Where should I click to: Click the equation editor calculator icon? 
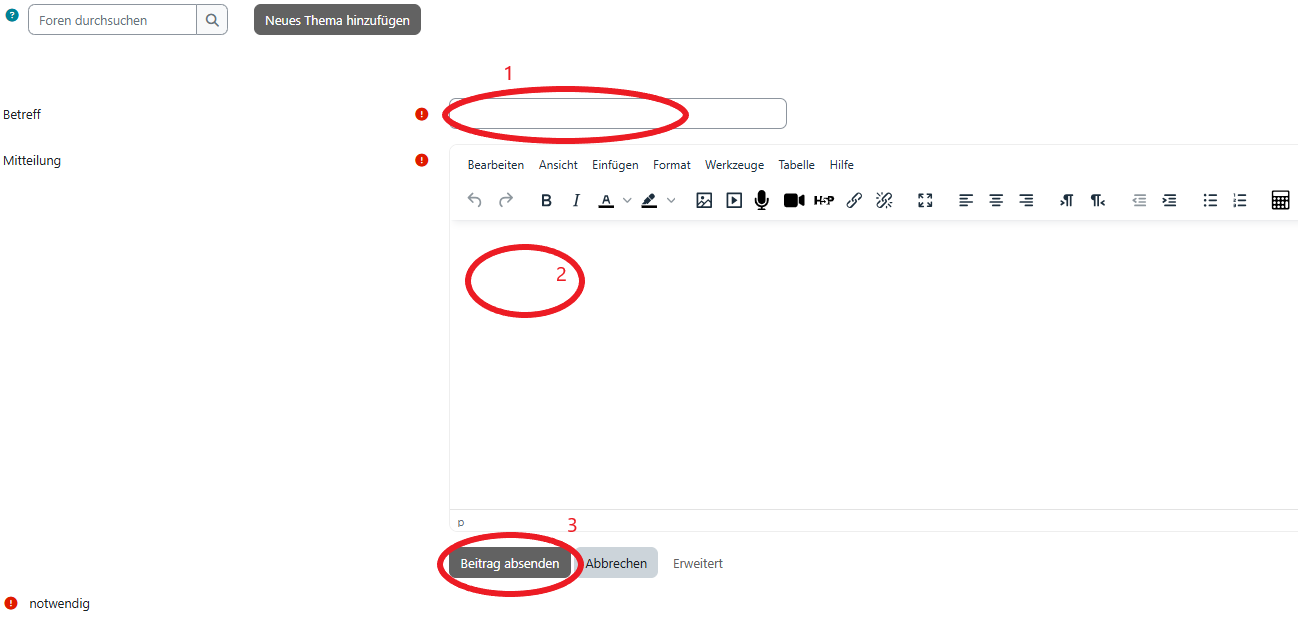[1280, 200]
